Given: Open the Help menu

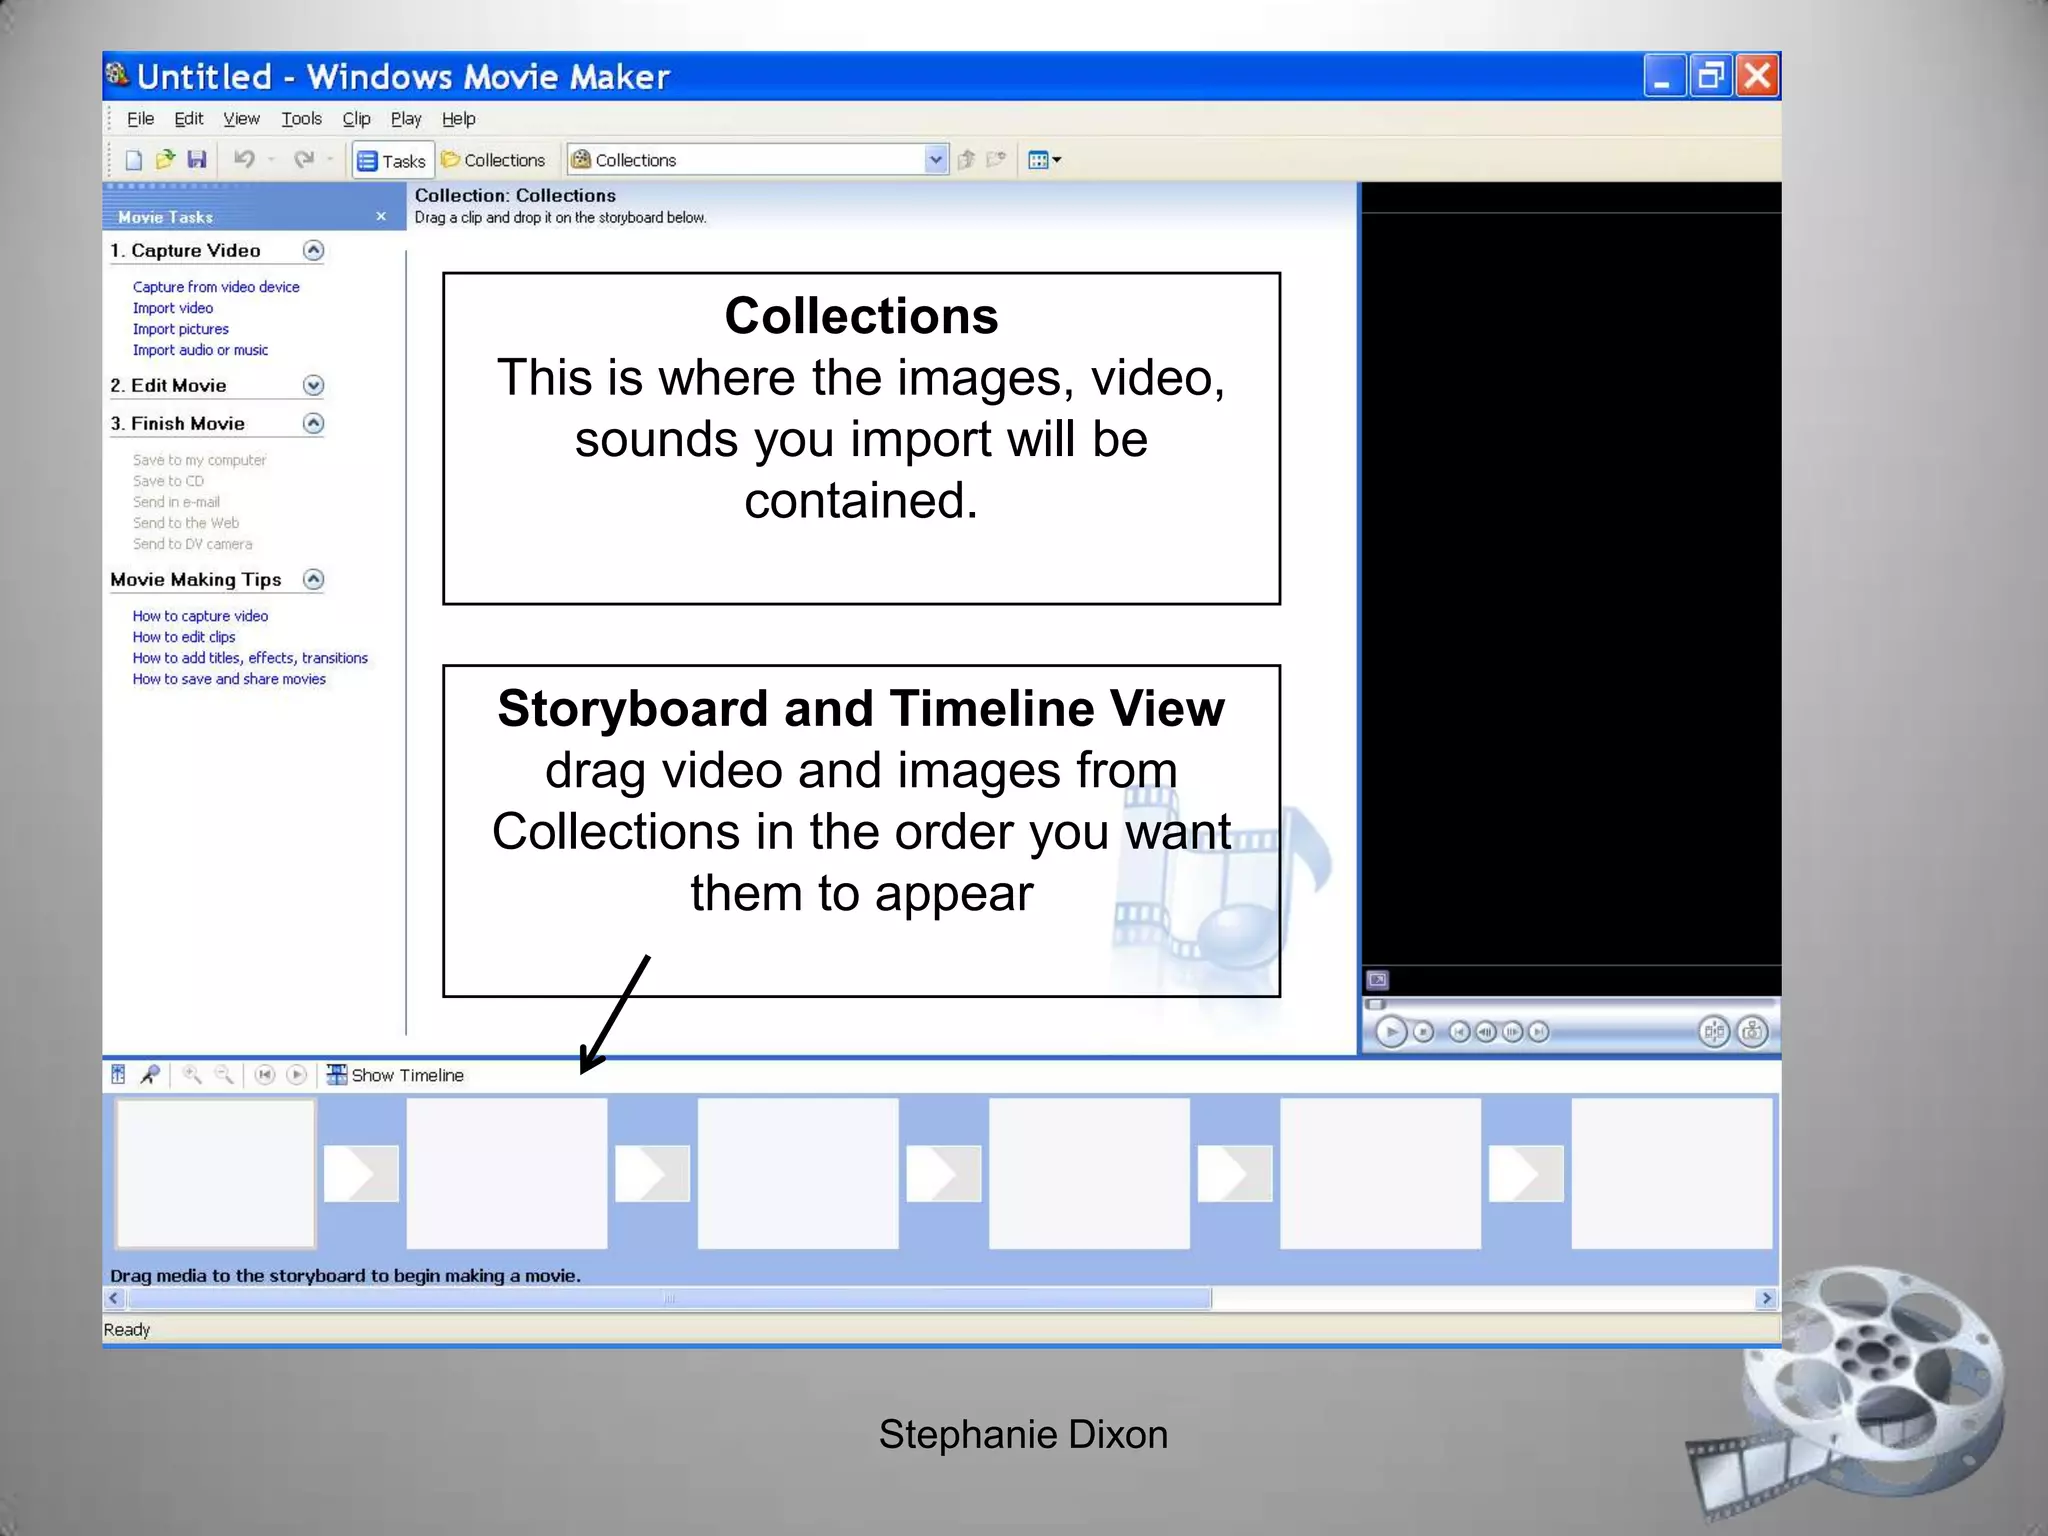Looking at the screenshot, I should tap(458, 119).
